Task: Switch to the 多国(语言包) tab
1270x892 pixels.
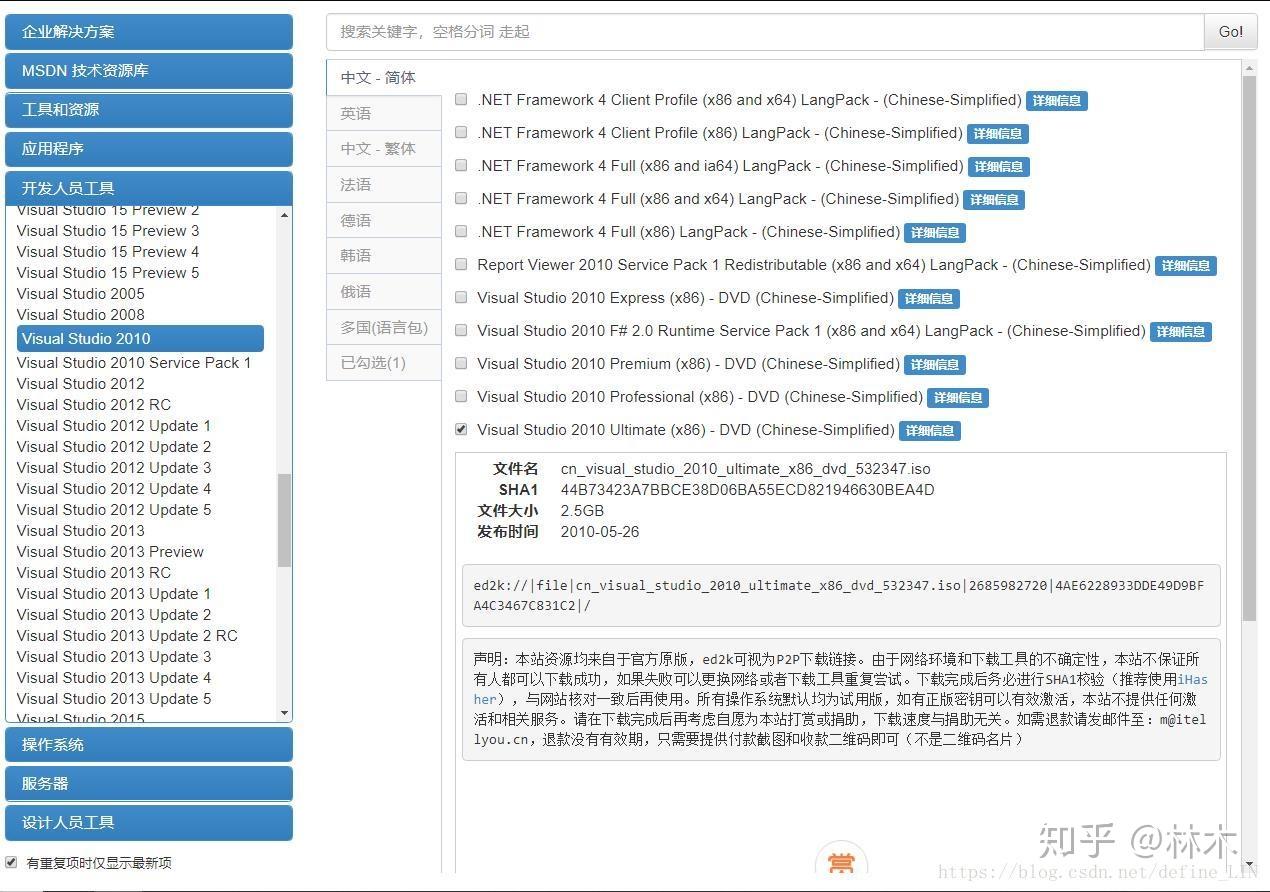Action: tap(383, 327)
